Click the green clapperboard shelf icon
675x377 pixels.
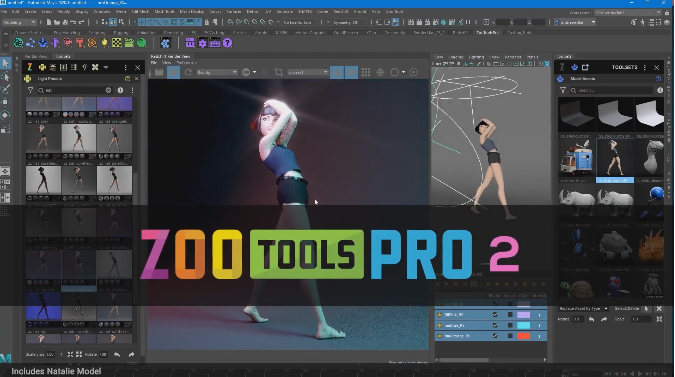pyautogui.click(x=129, y=43)
